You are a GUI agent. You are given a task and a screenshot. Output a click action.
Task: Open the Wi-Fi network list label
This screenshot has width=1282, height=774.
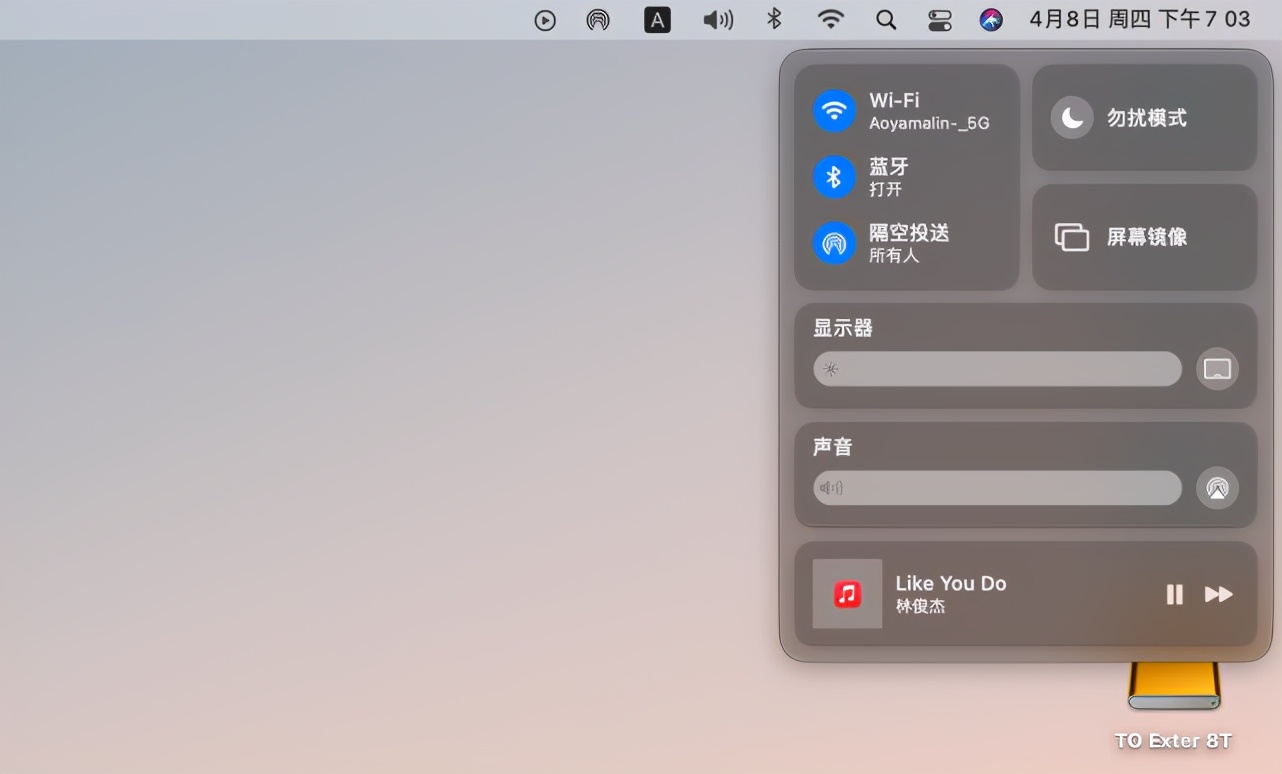(894, 100)
